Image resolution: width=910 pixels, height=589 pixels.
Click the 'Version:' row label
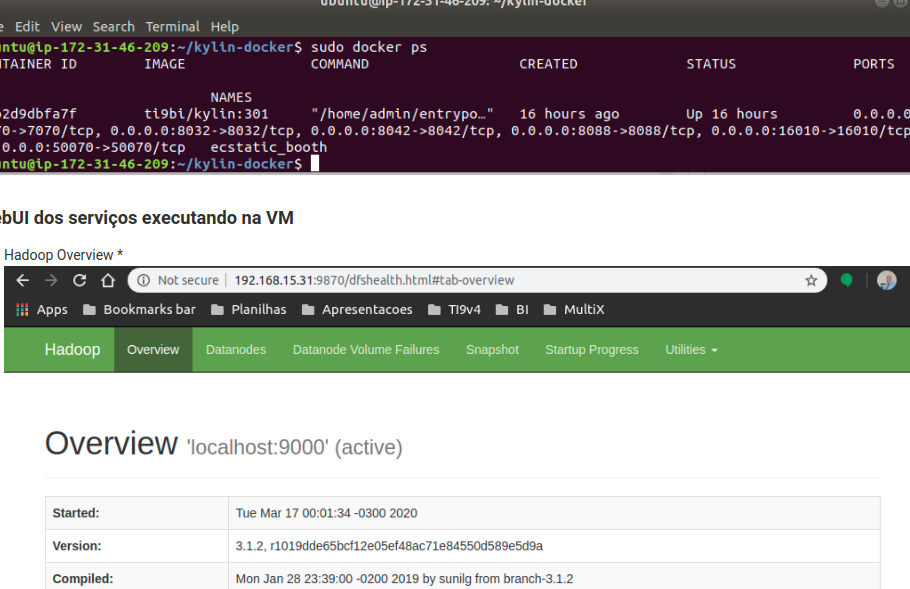click(x=77, y=546)
